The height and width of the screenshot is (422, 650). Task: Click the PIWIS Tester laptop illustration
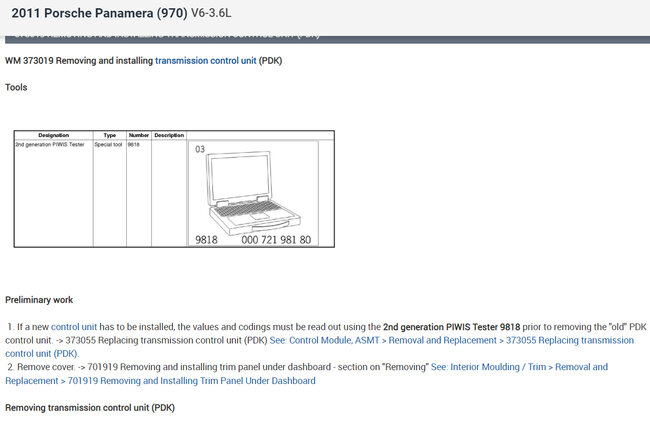click(253, 193)
